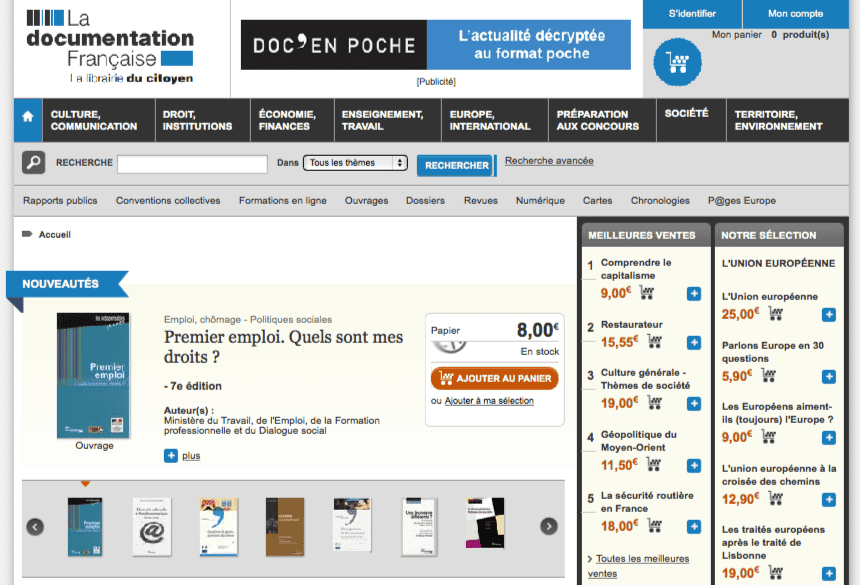Click plus icon for Géopolitique du Moyen-Orient
The height and width of the screenshot is (585, 860).
(694, 465)
